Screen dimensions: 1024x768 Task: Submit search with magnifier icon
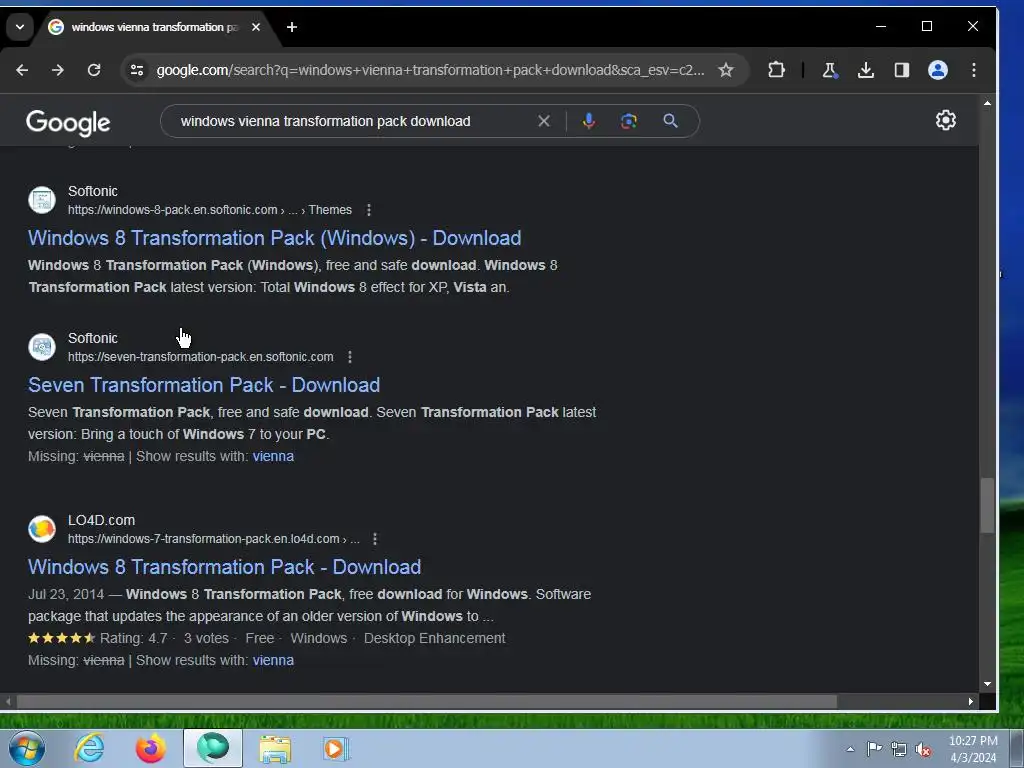[670, 121]
